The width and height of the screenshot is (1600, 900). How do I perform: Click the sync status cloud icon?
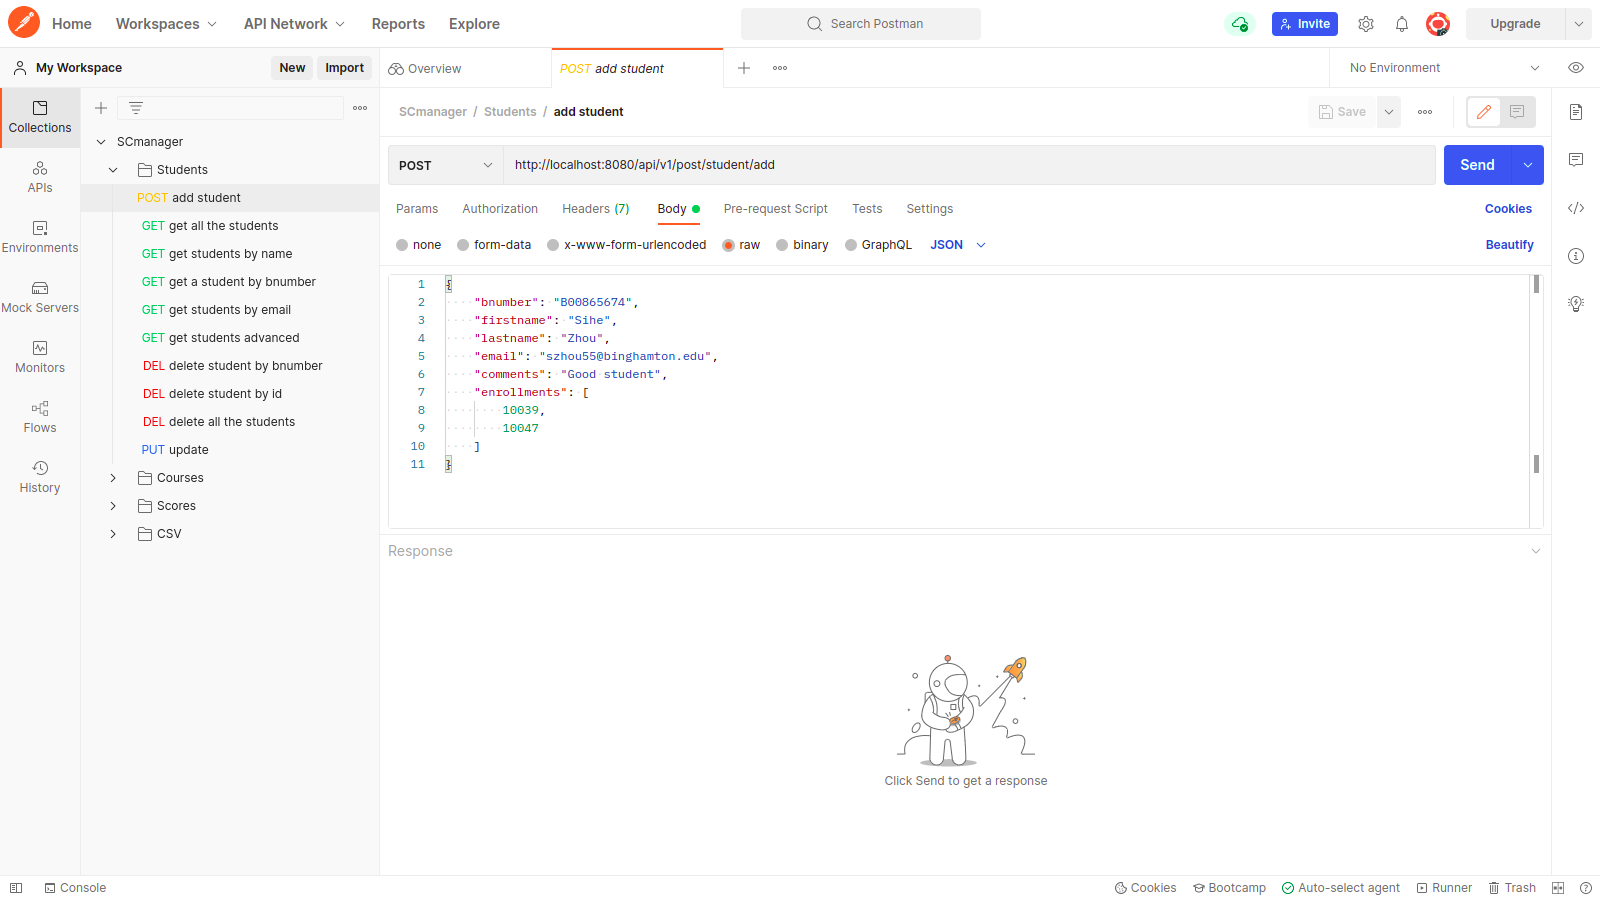(1240, 24)
